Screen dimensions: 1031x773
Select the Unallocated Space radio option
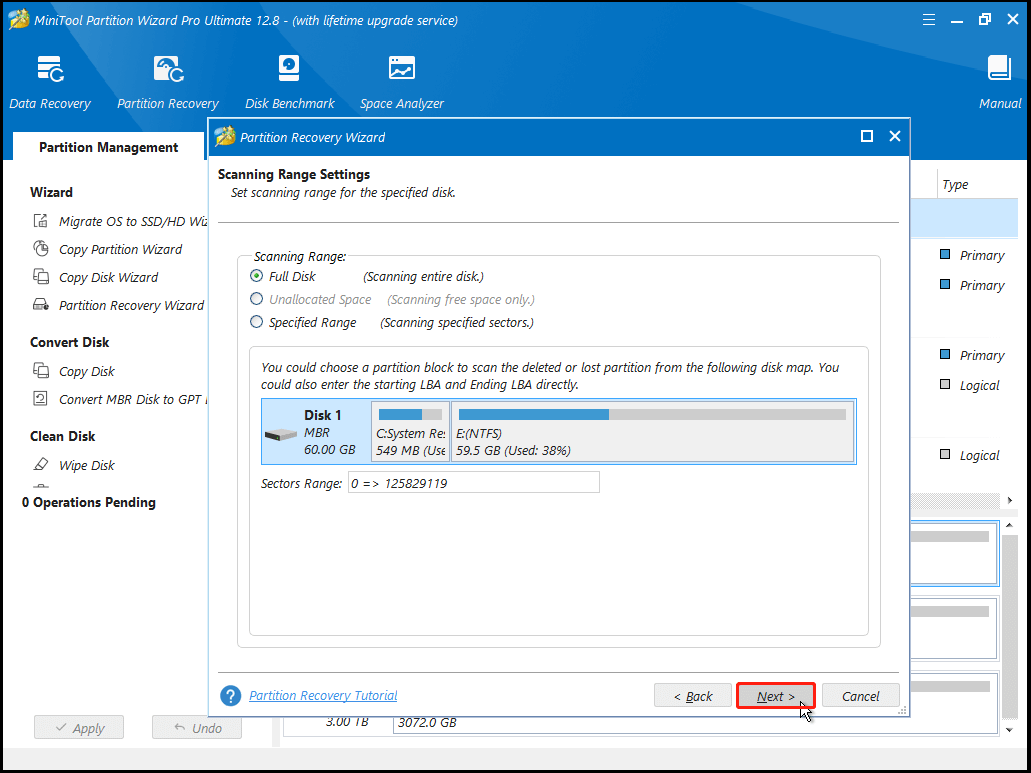(x=257, y=299)
